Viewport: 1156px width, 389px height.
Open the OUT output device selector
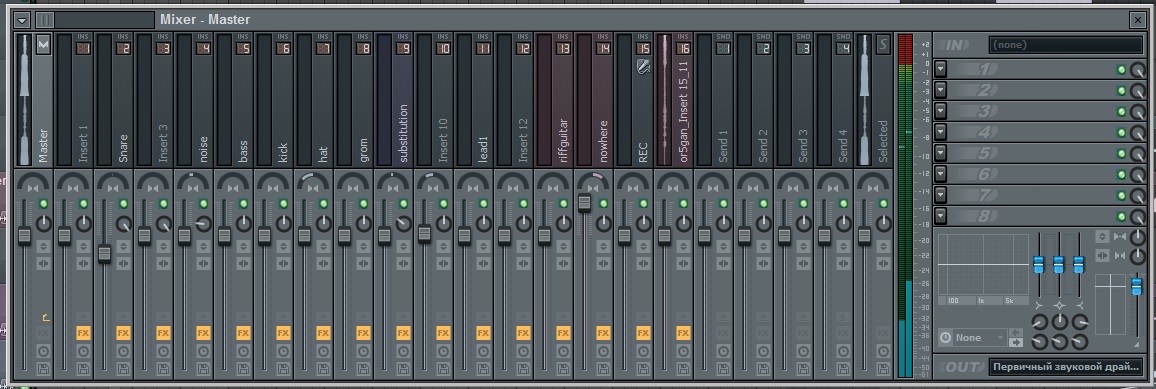pos(1065,366)
